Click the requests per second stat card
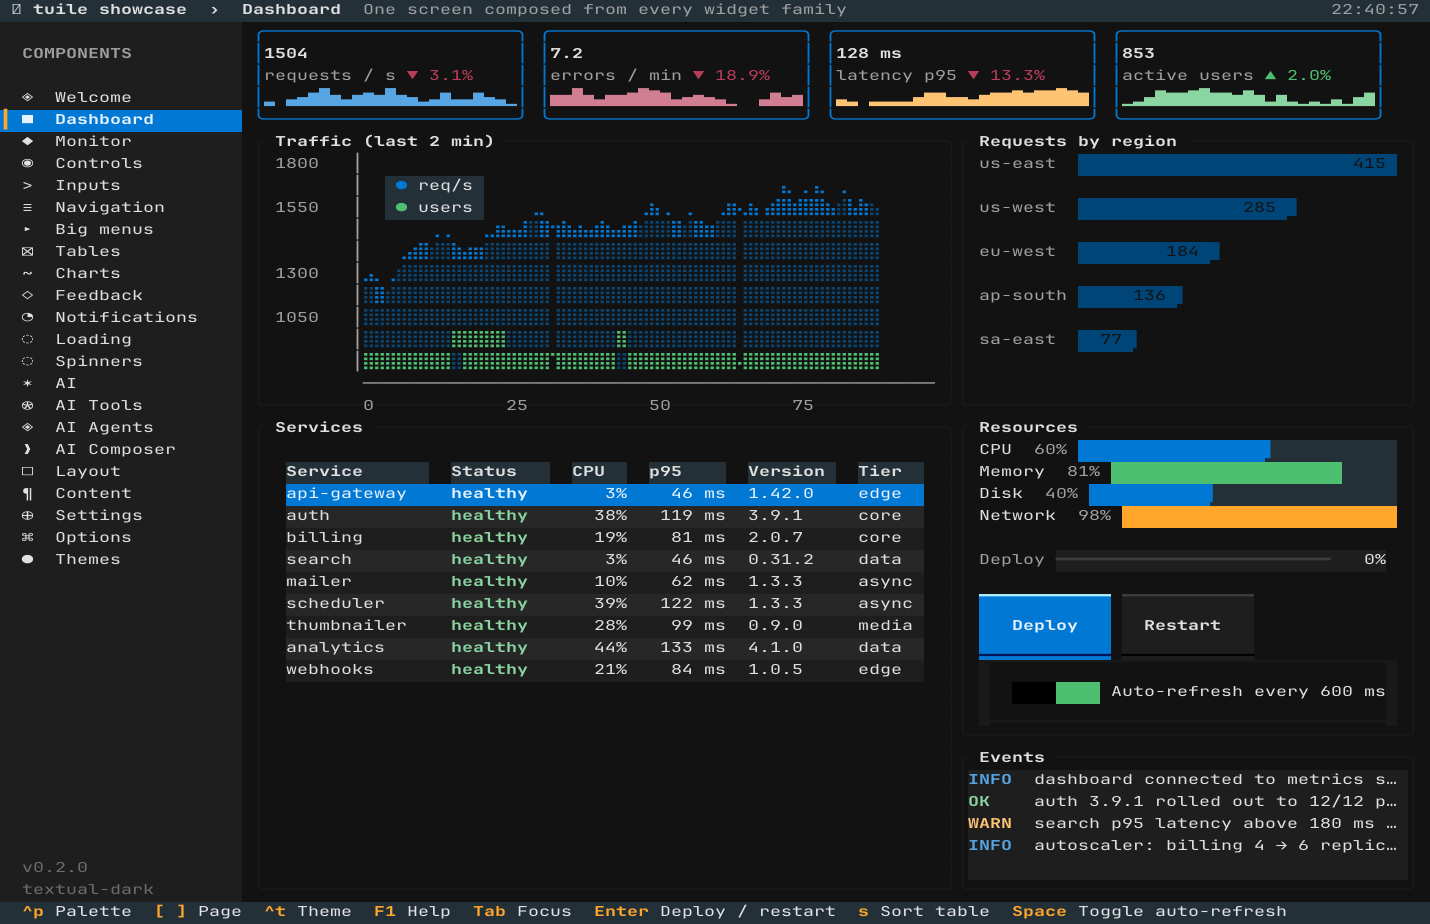Image resolution: width=1430 pixels, height=924 pixels. click(x=390, y=75)
